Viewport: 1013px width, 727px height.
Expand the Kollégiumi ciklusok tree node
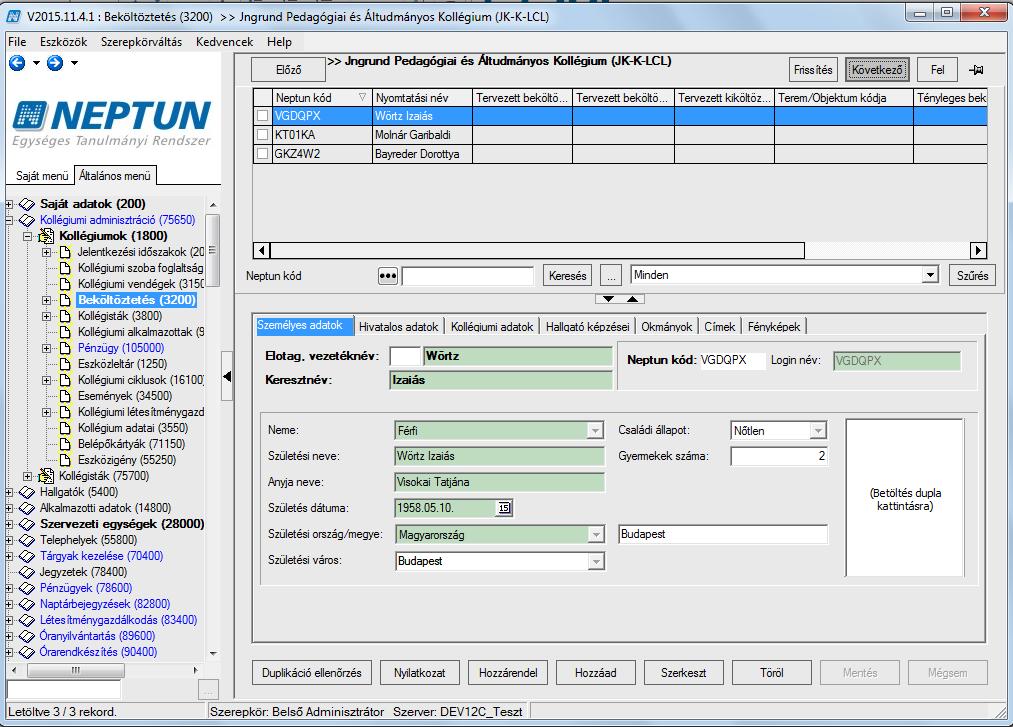(46, 380)
